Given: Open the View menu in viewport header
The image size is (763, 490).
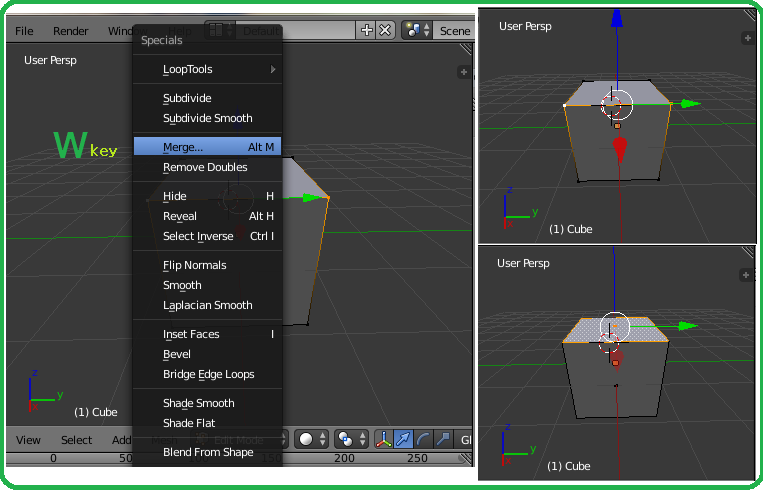Looking at the screenshot, I should click(x=28, y=440).
